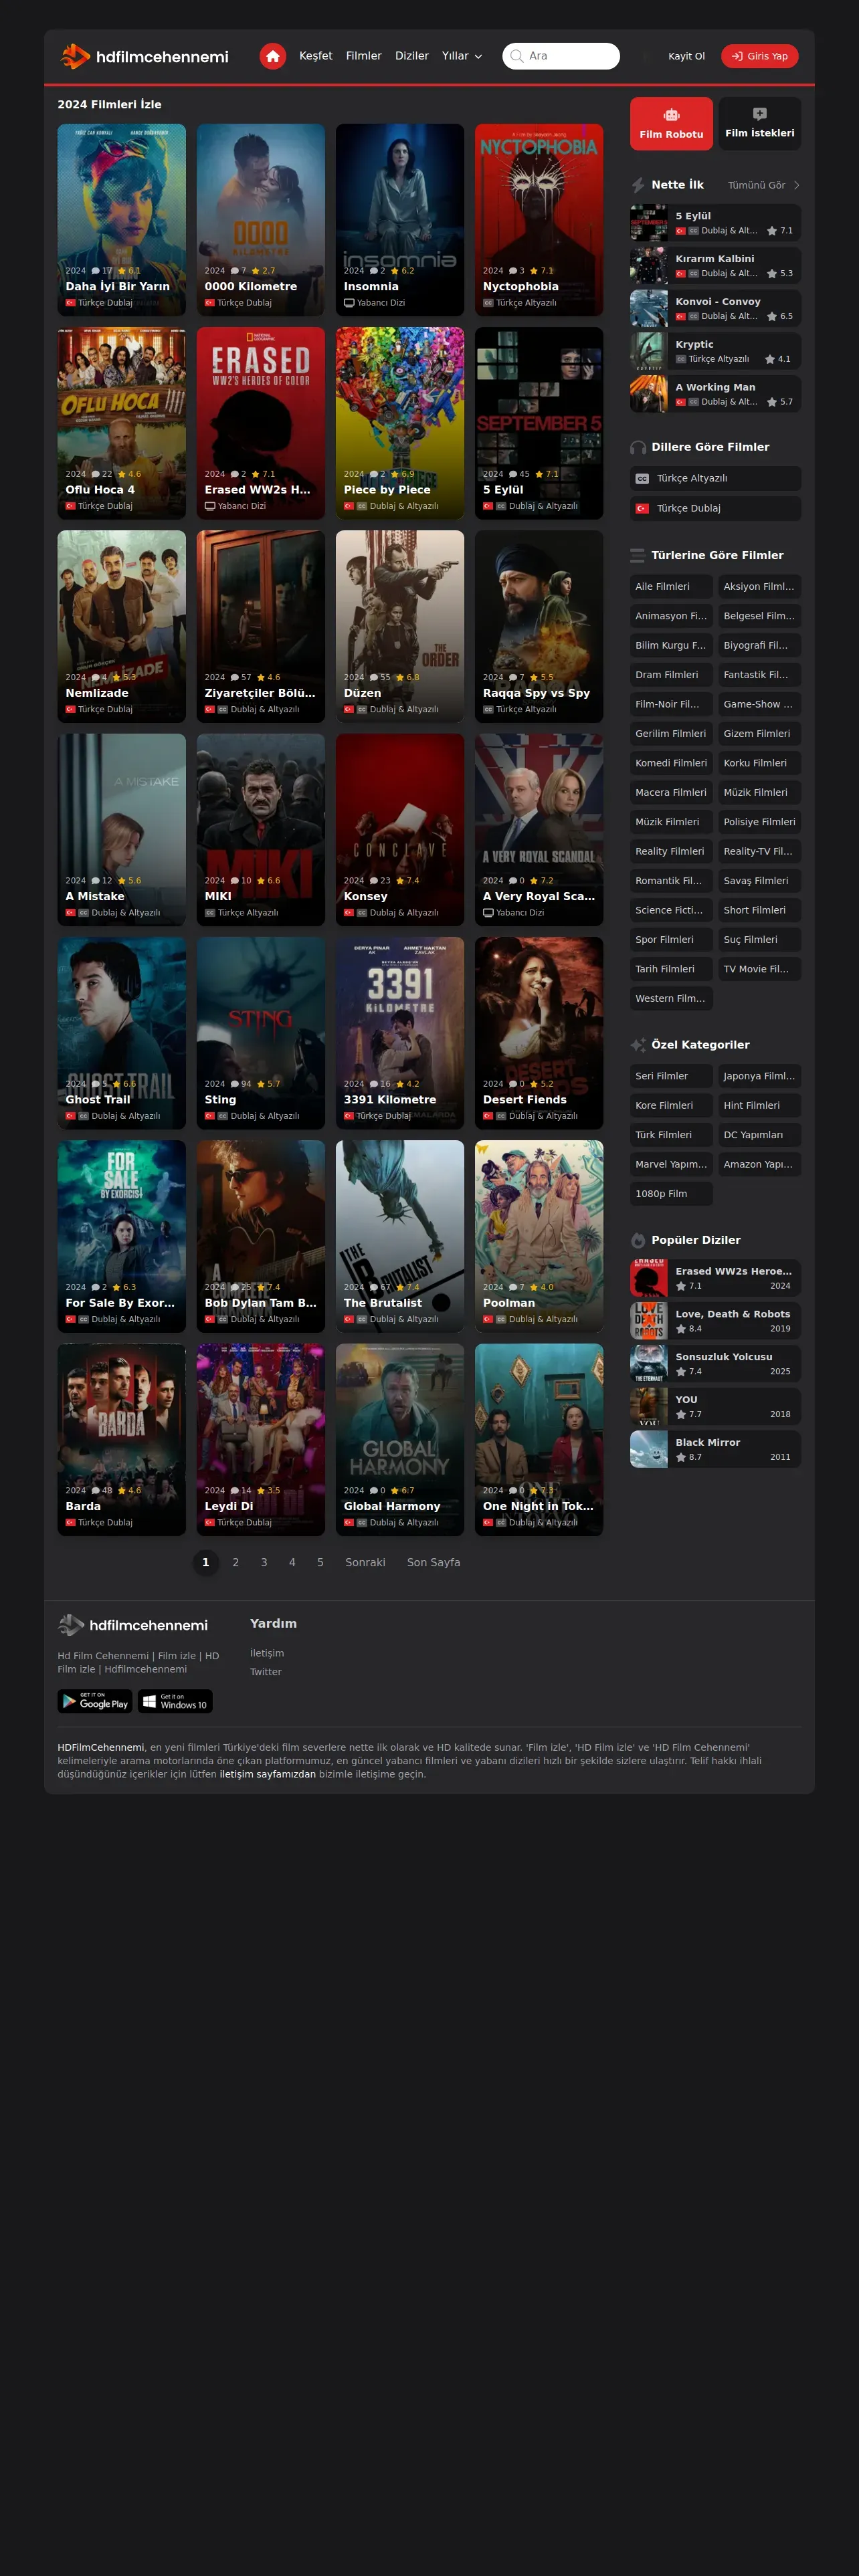Click the Konvoi - Convoy sidebar thumbnail
Image resolution: width=859 pixels, height=2576 pixels.
649,309
